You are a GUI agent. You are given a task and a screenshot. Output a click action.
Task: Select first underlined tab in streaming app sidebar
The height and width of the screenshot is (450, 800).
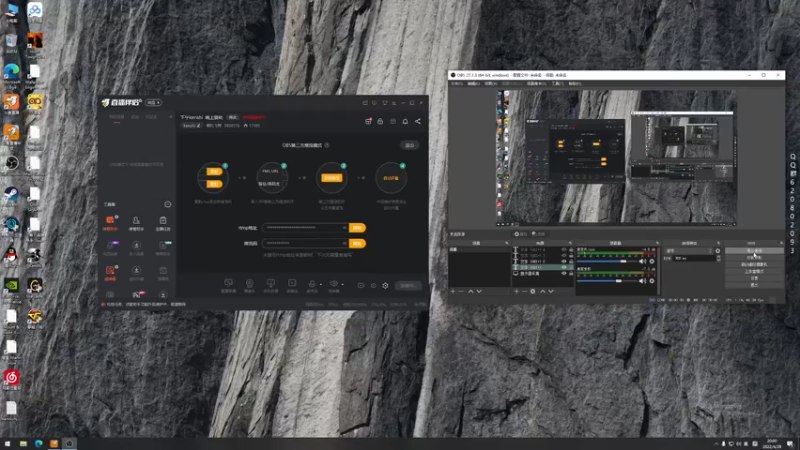click(117, 118)
